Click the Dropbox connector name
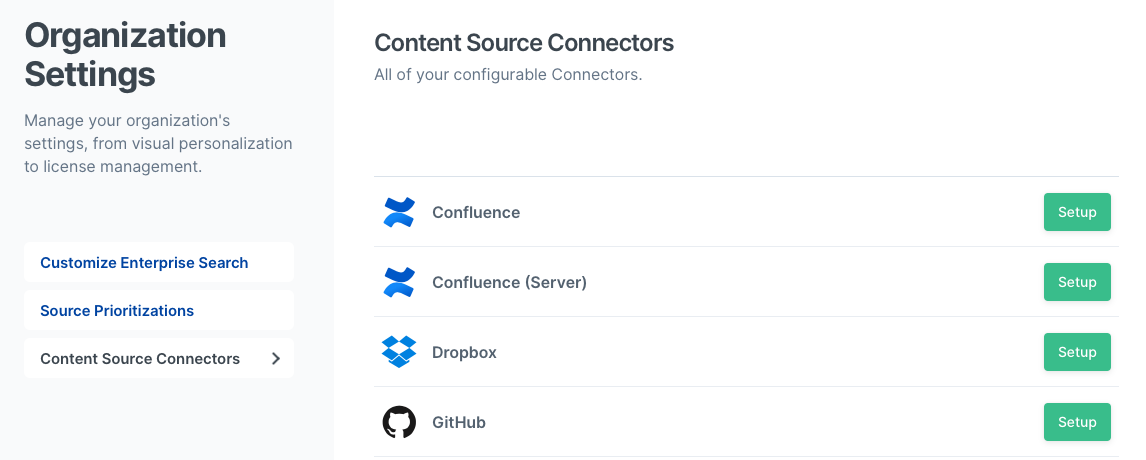The image size is (1146, 460). (464, 353)
